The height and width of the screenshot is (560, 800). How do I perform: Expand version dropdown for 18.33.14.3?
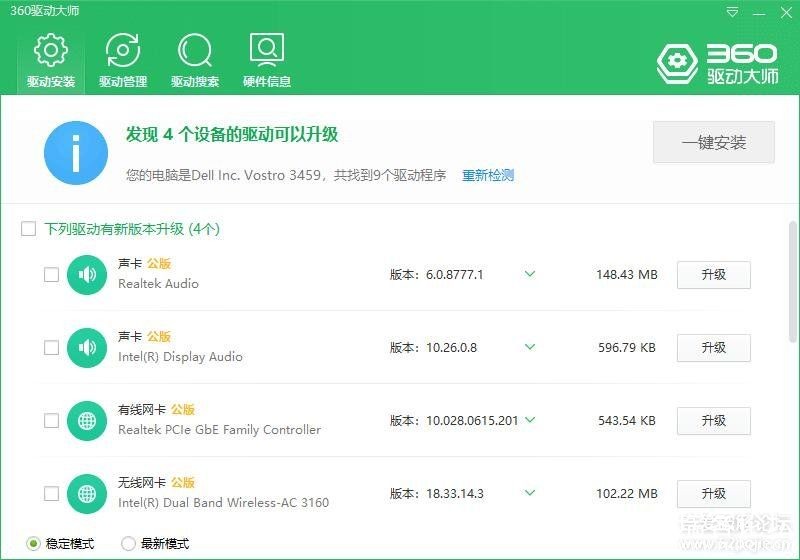click(530, 493)
